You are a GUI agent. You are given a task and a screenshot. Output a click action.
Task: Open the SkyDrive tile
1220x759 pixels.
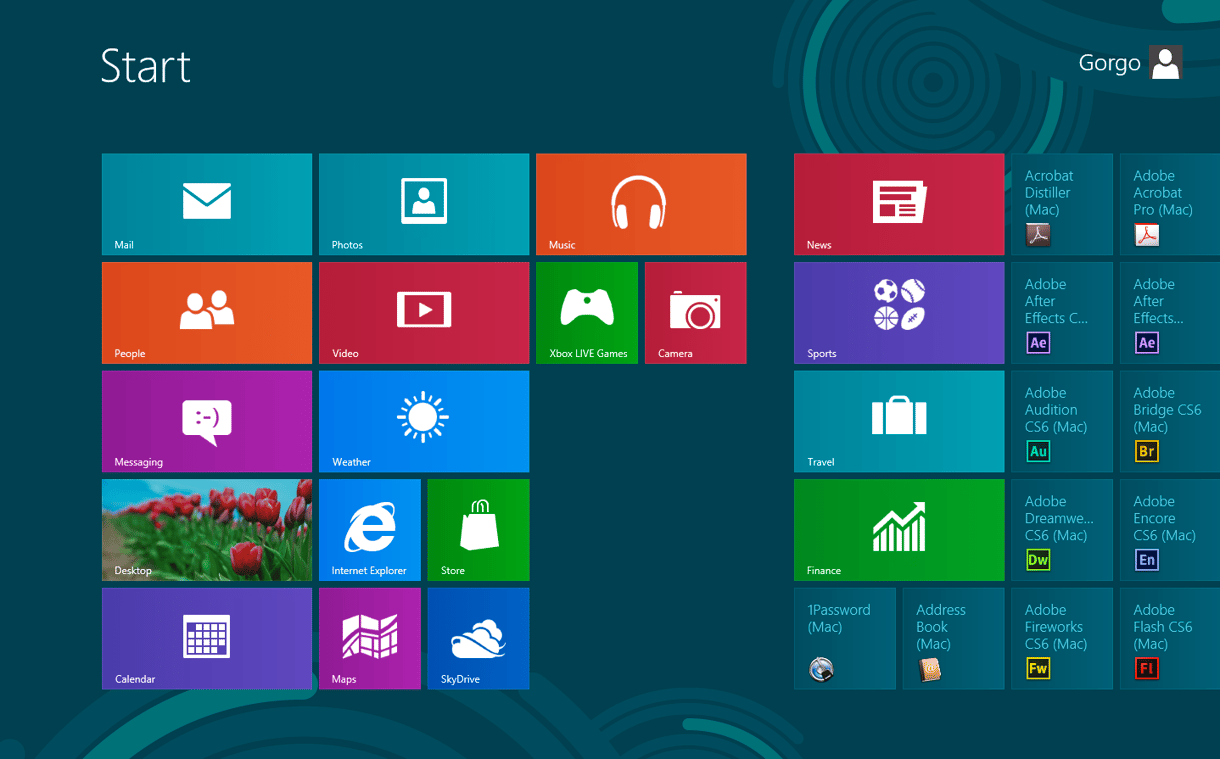pyautogui.click(x=478, y=638)
